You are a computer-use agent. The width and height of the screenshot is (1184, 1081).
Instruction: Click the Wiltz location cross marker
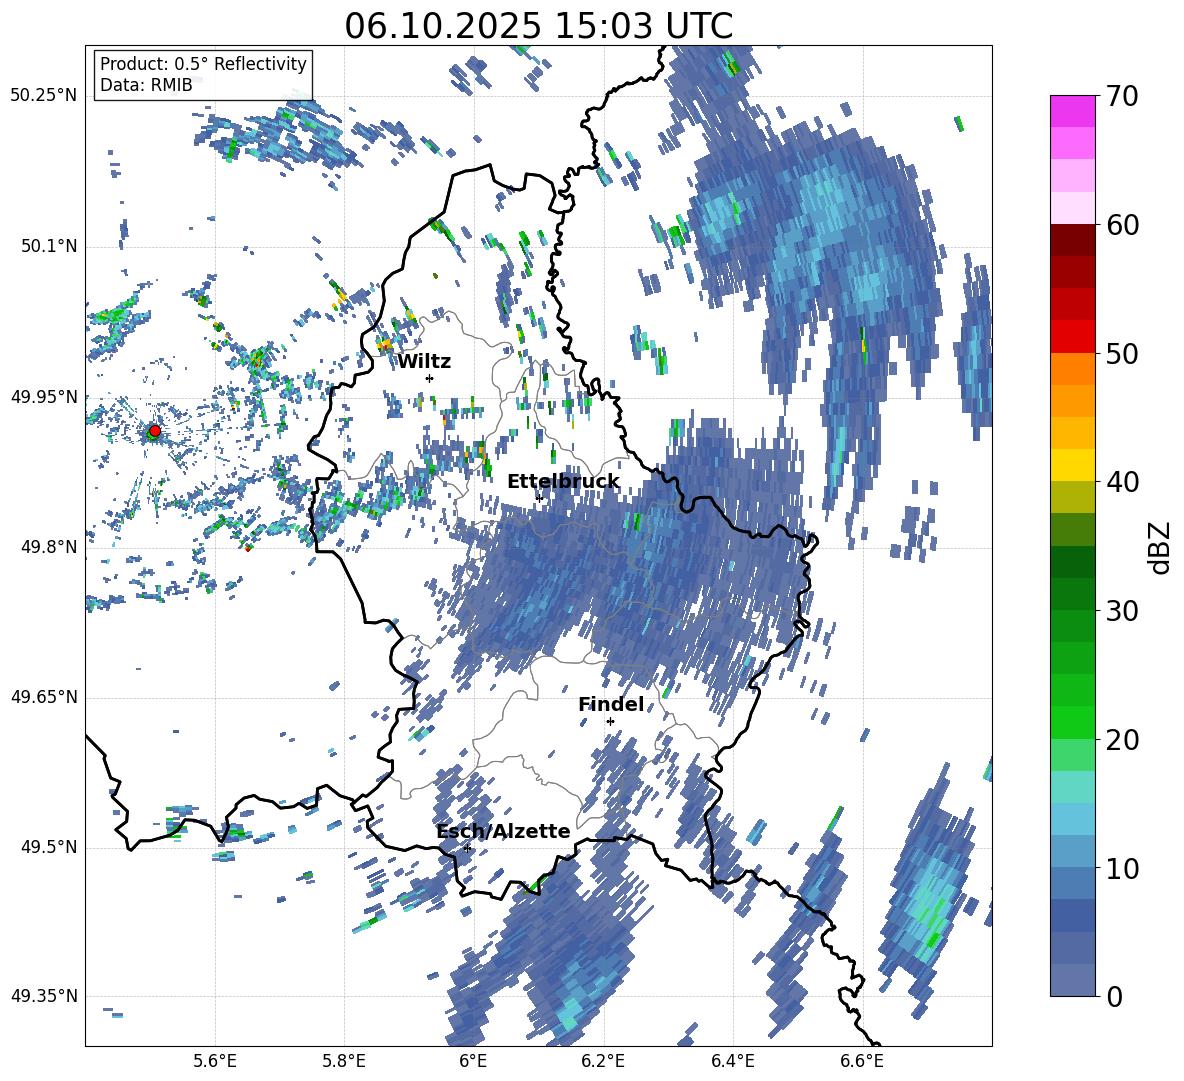click(430, 378)
